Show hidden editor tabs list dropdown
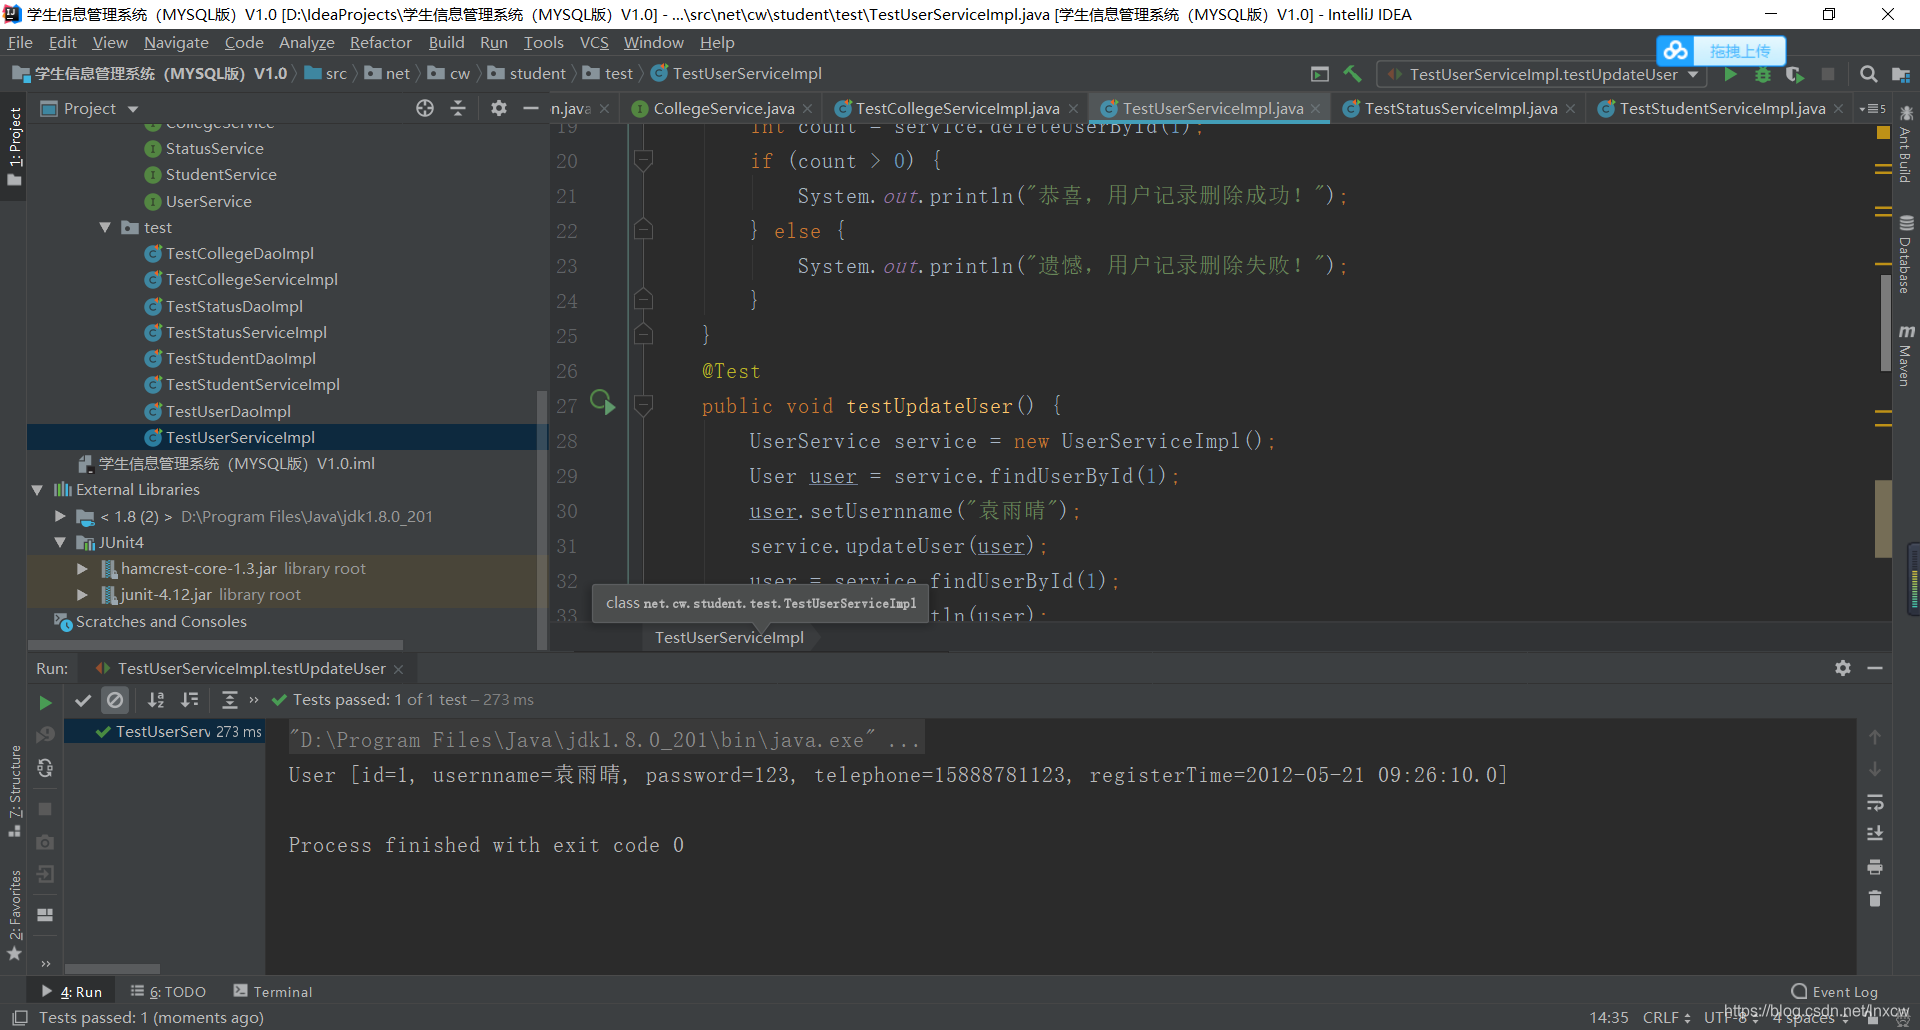The height and width of the screenshot is (1030, 1920). pyautogui.click(x=1872, y=108)
